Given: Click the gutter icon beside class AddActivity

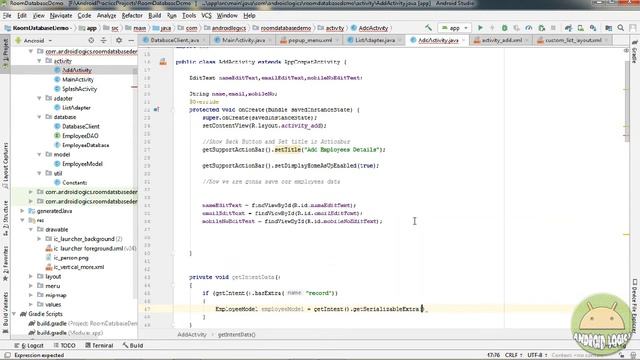Looking at the screenshot, I should click(163, 62).
